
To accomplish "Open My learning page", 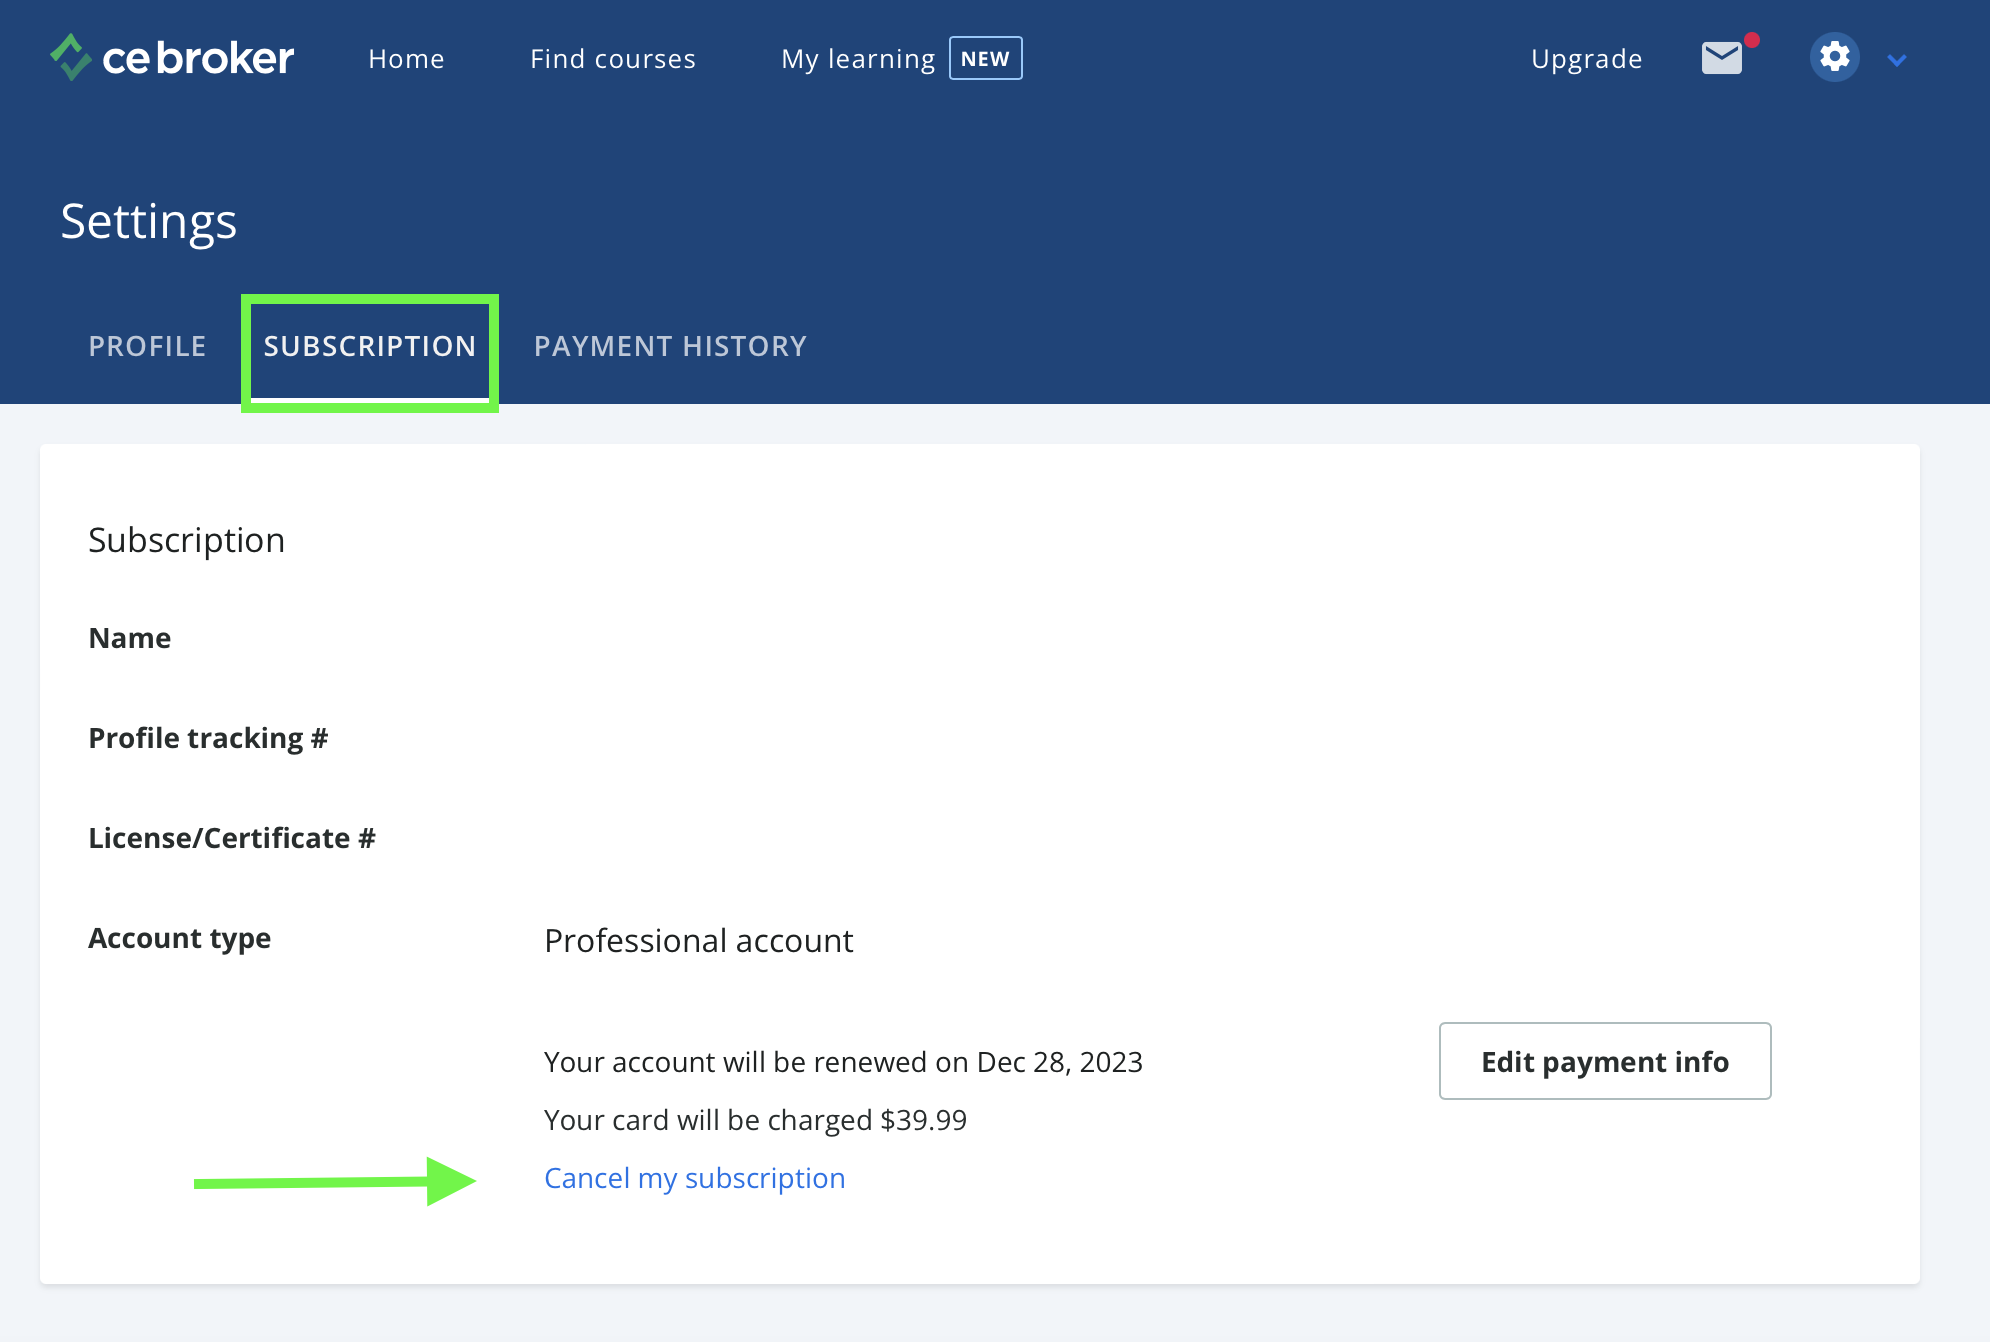I will 857,59.
